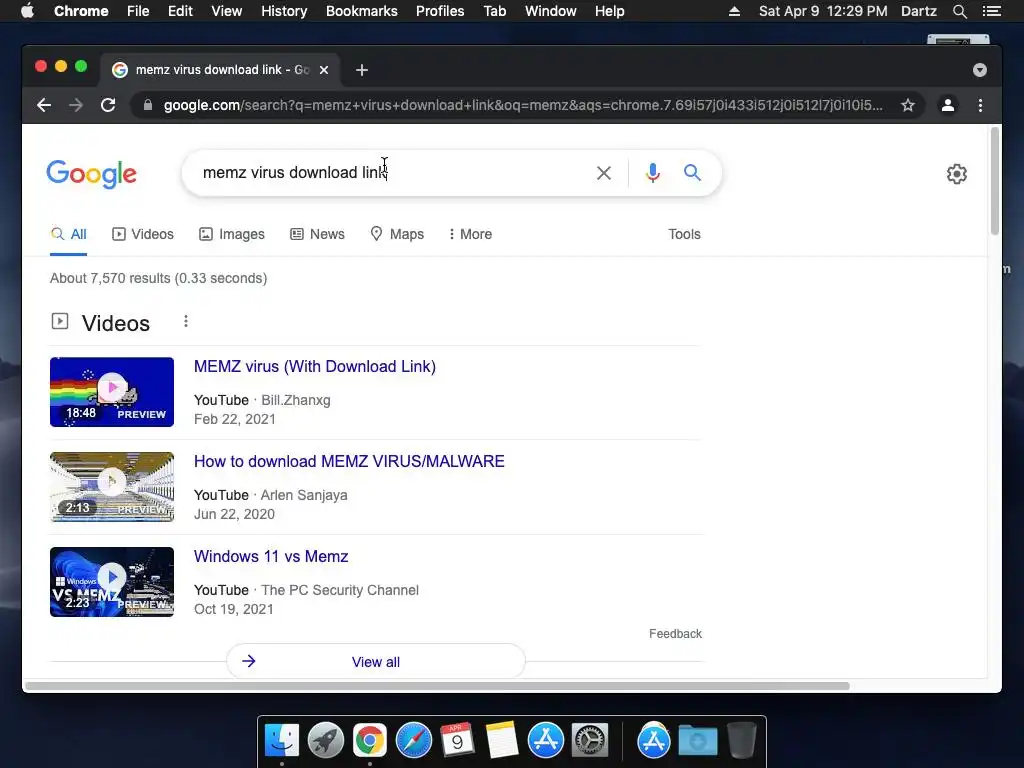
Task: Reload the page with the refresh icon
Action: coord(108,105)
